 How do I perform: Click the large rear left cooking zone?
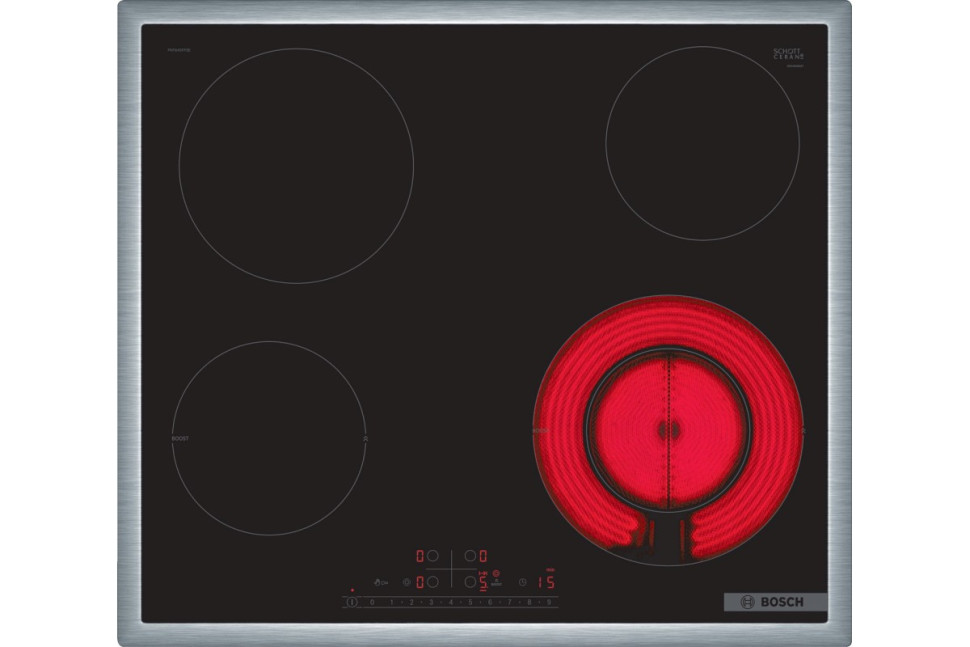coord(296,166)
